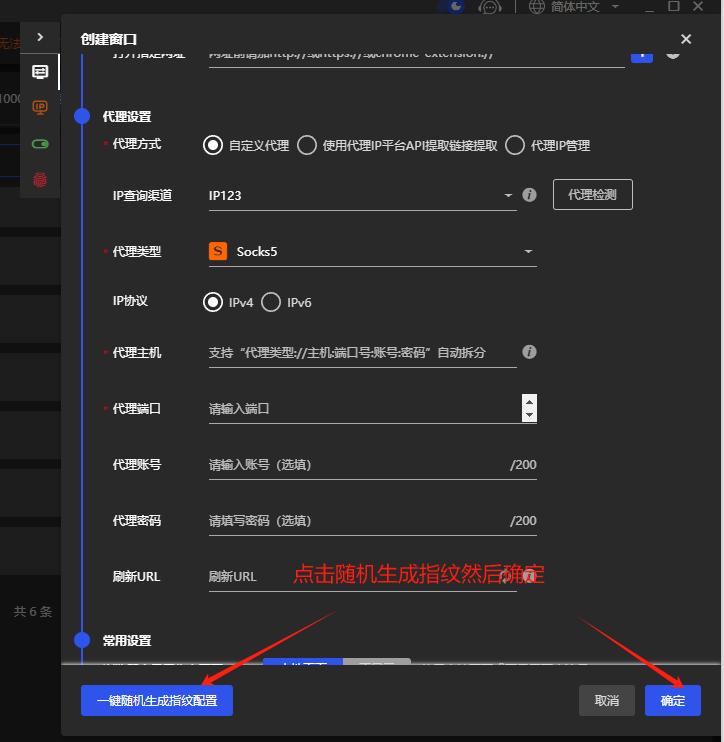724x742 pixels.
Task: Click the 共 6 条 count text
Action: point(33,611)
